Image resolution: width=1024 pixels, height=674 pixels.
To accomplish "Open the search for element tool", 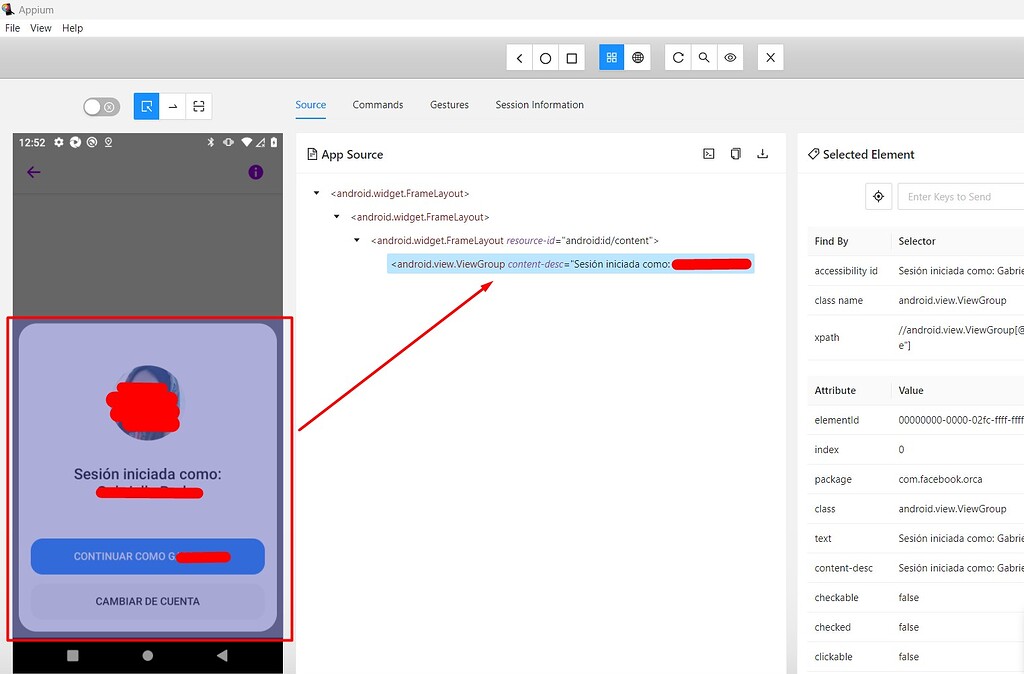I will [703, 57].
